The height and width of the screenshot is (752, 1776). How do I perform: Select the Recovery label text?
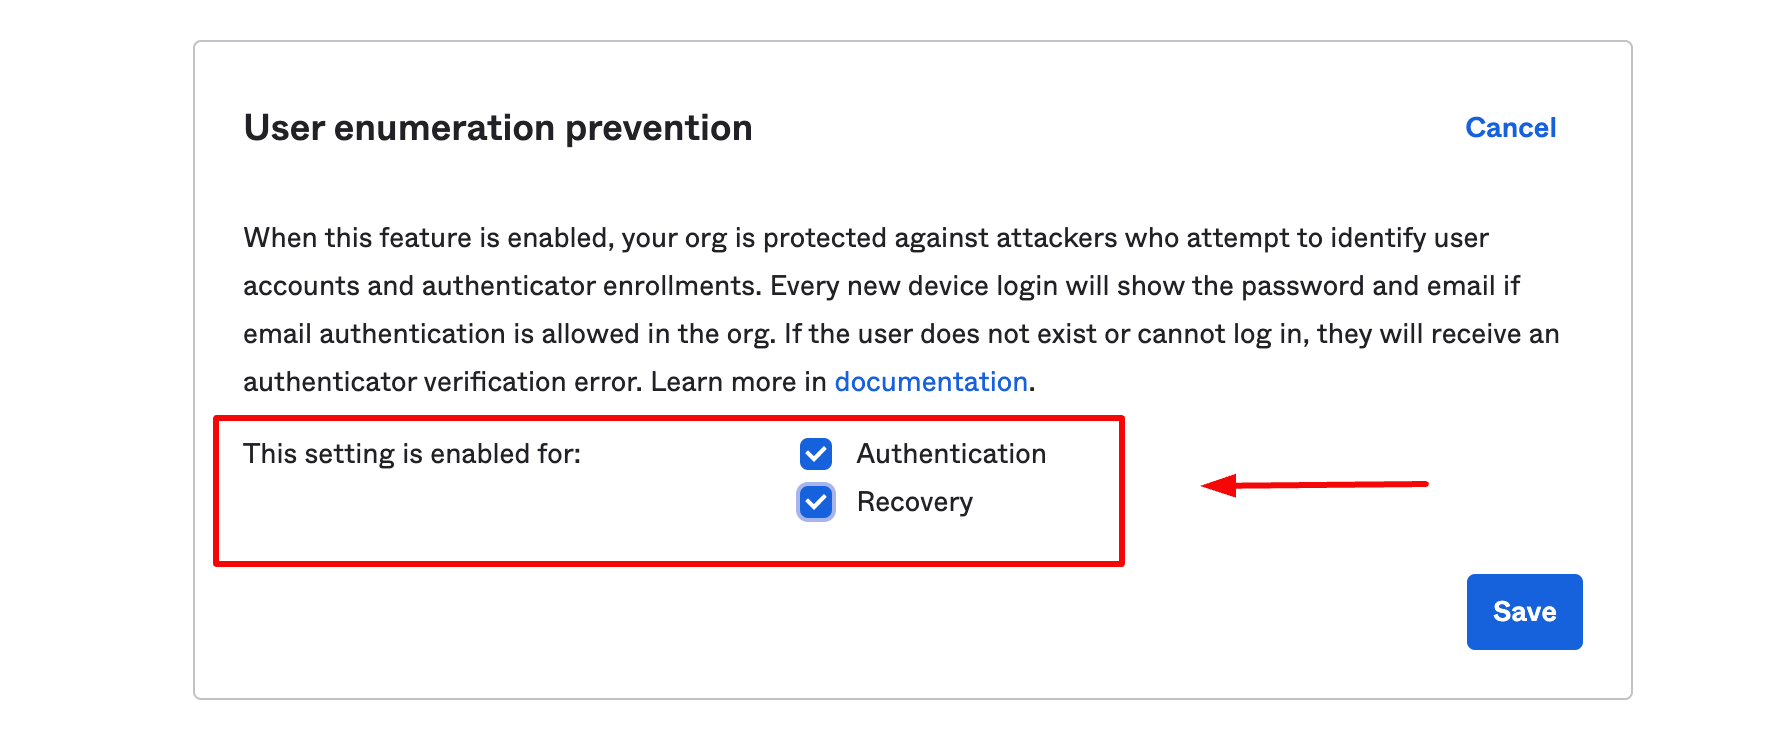pyautogui.click(x=913, y=502)
